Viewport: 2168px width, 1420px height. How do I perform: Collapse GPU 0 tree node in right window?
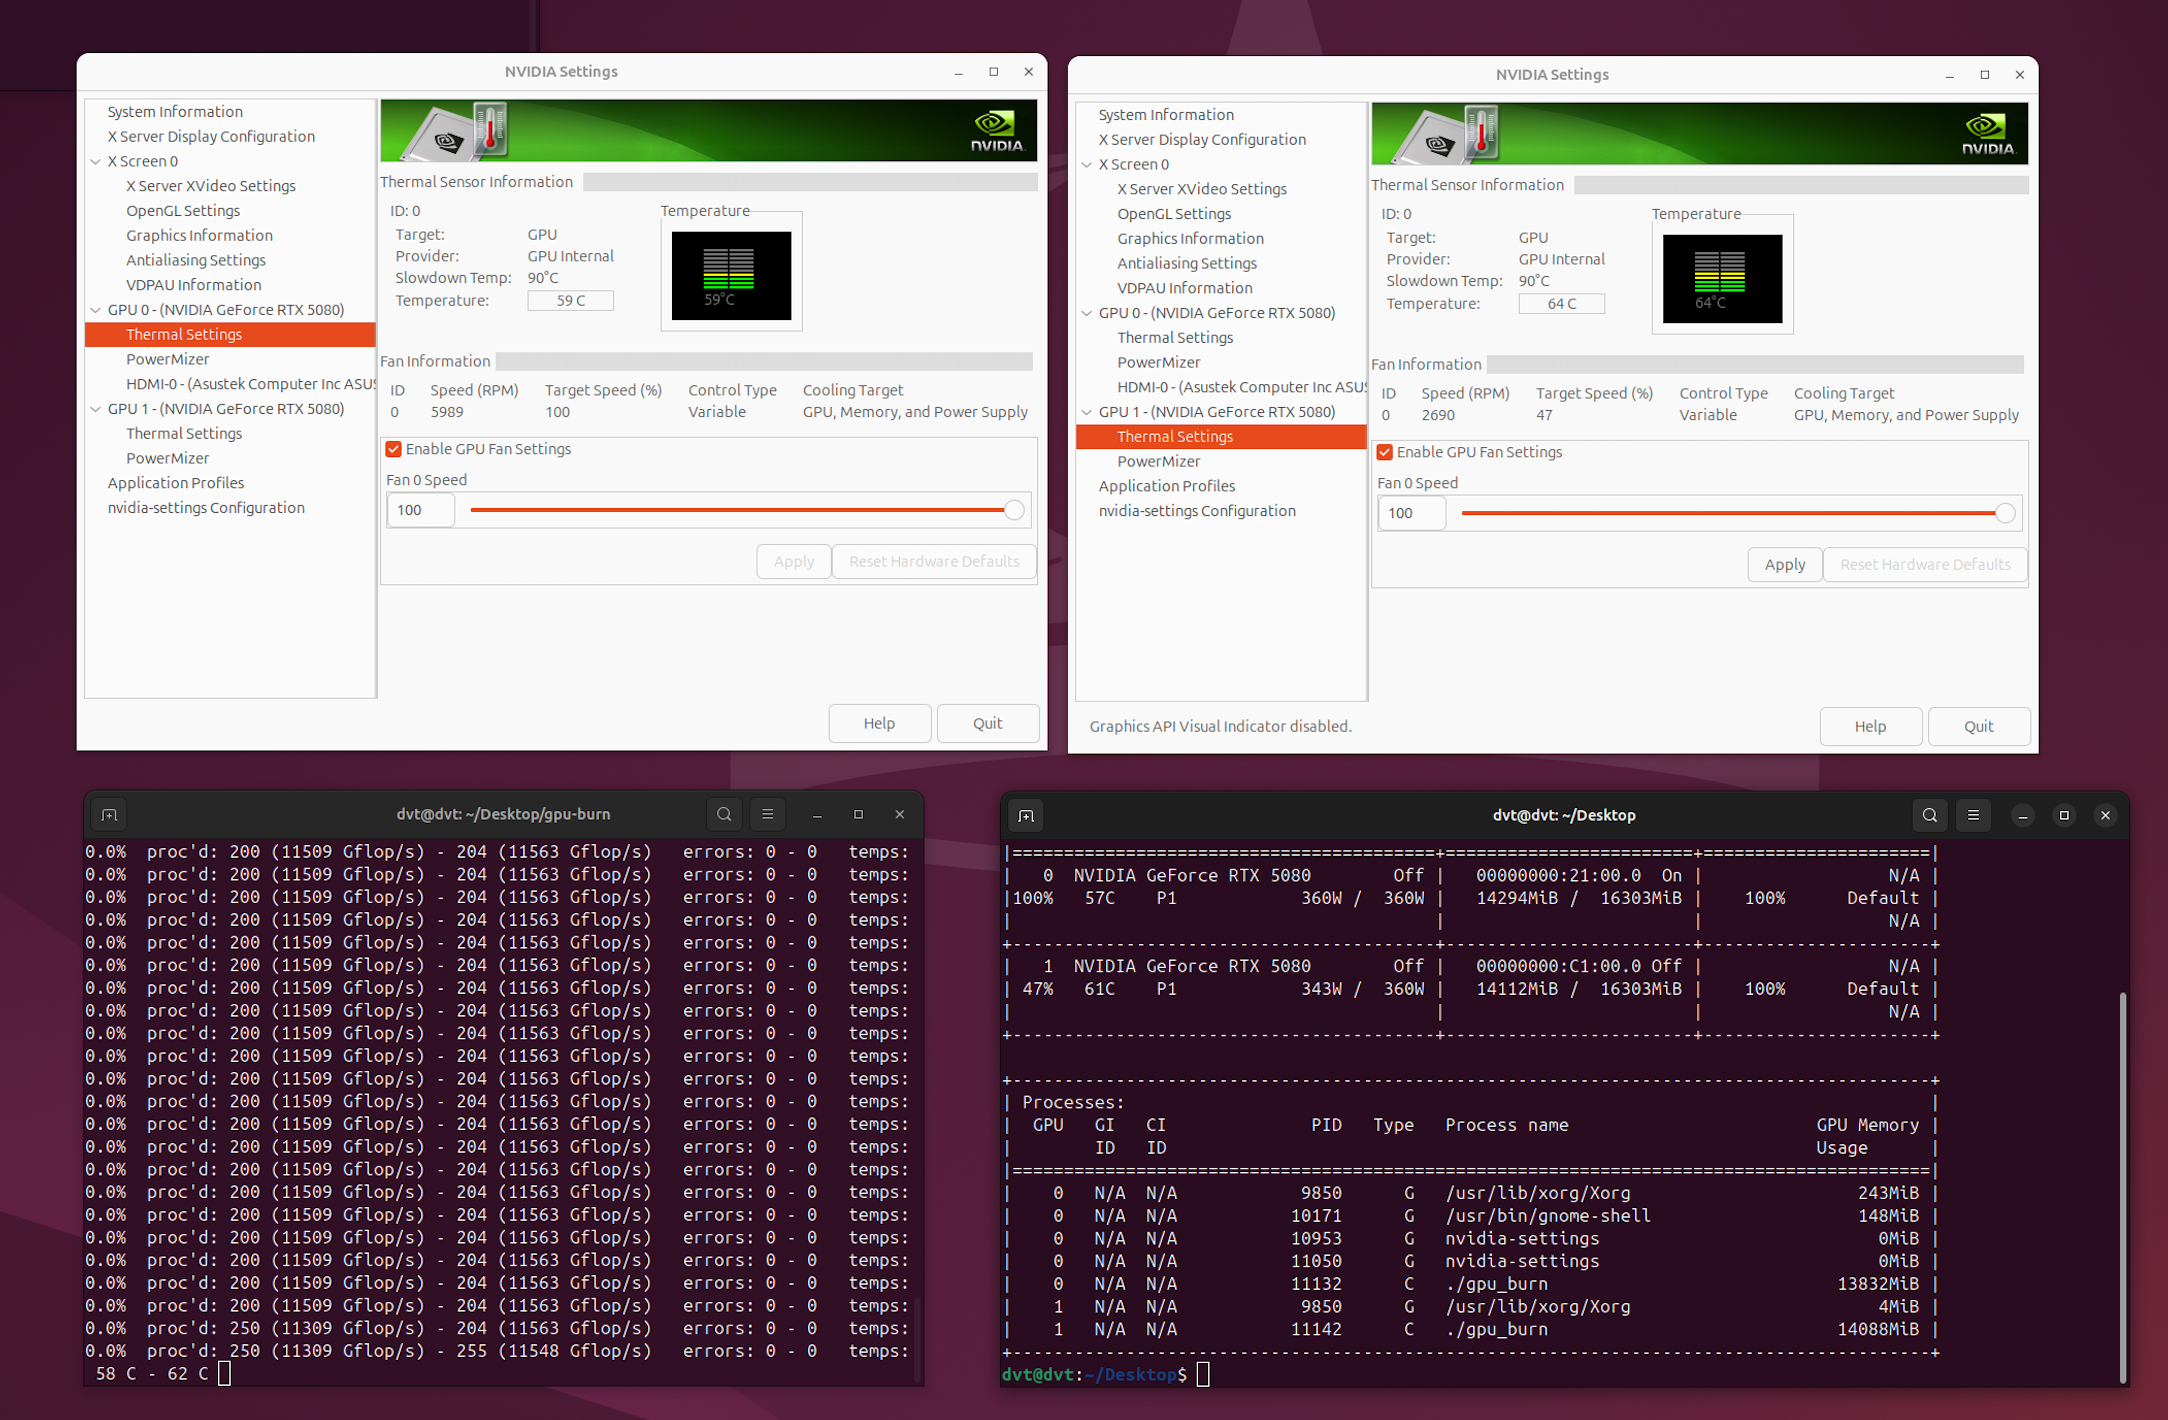[x=1087, y=313]
